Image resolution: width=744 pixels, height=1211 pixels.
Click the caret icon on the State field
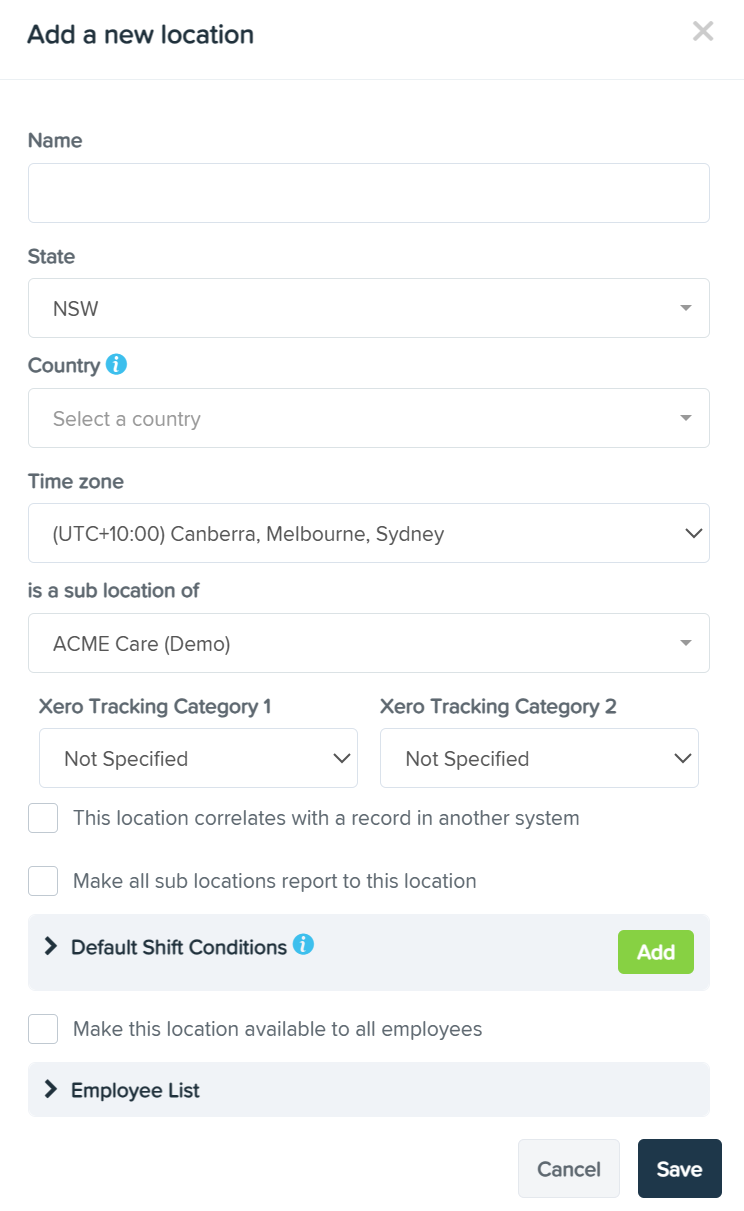[687, 308]
